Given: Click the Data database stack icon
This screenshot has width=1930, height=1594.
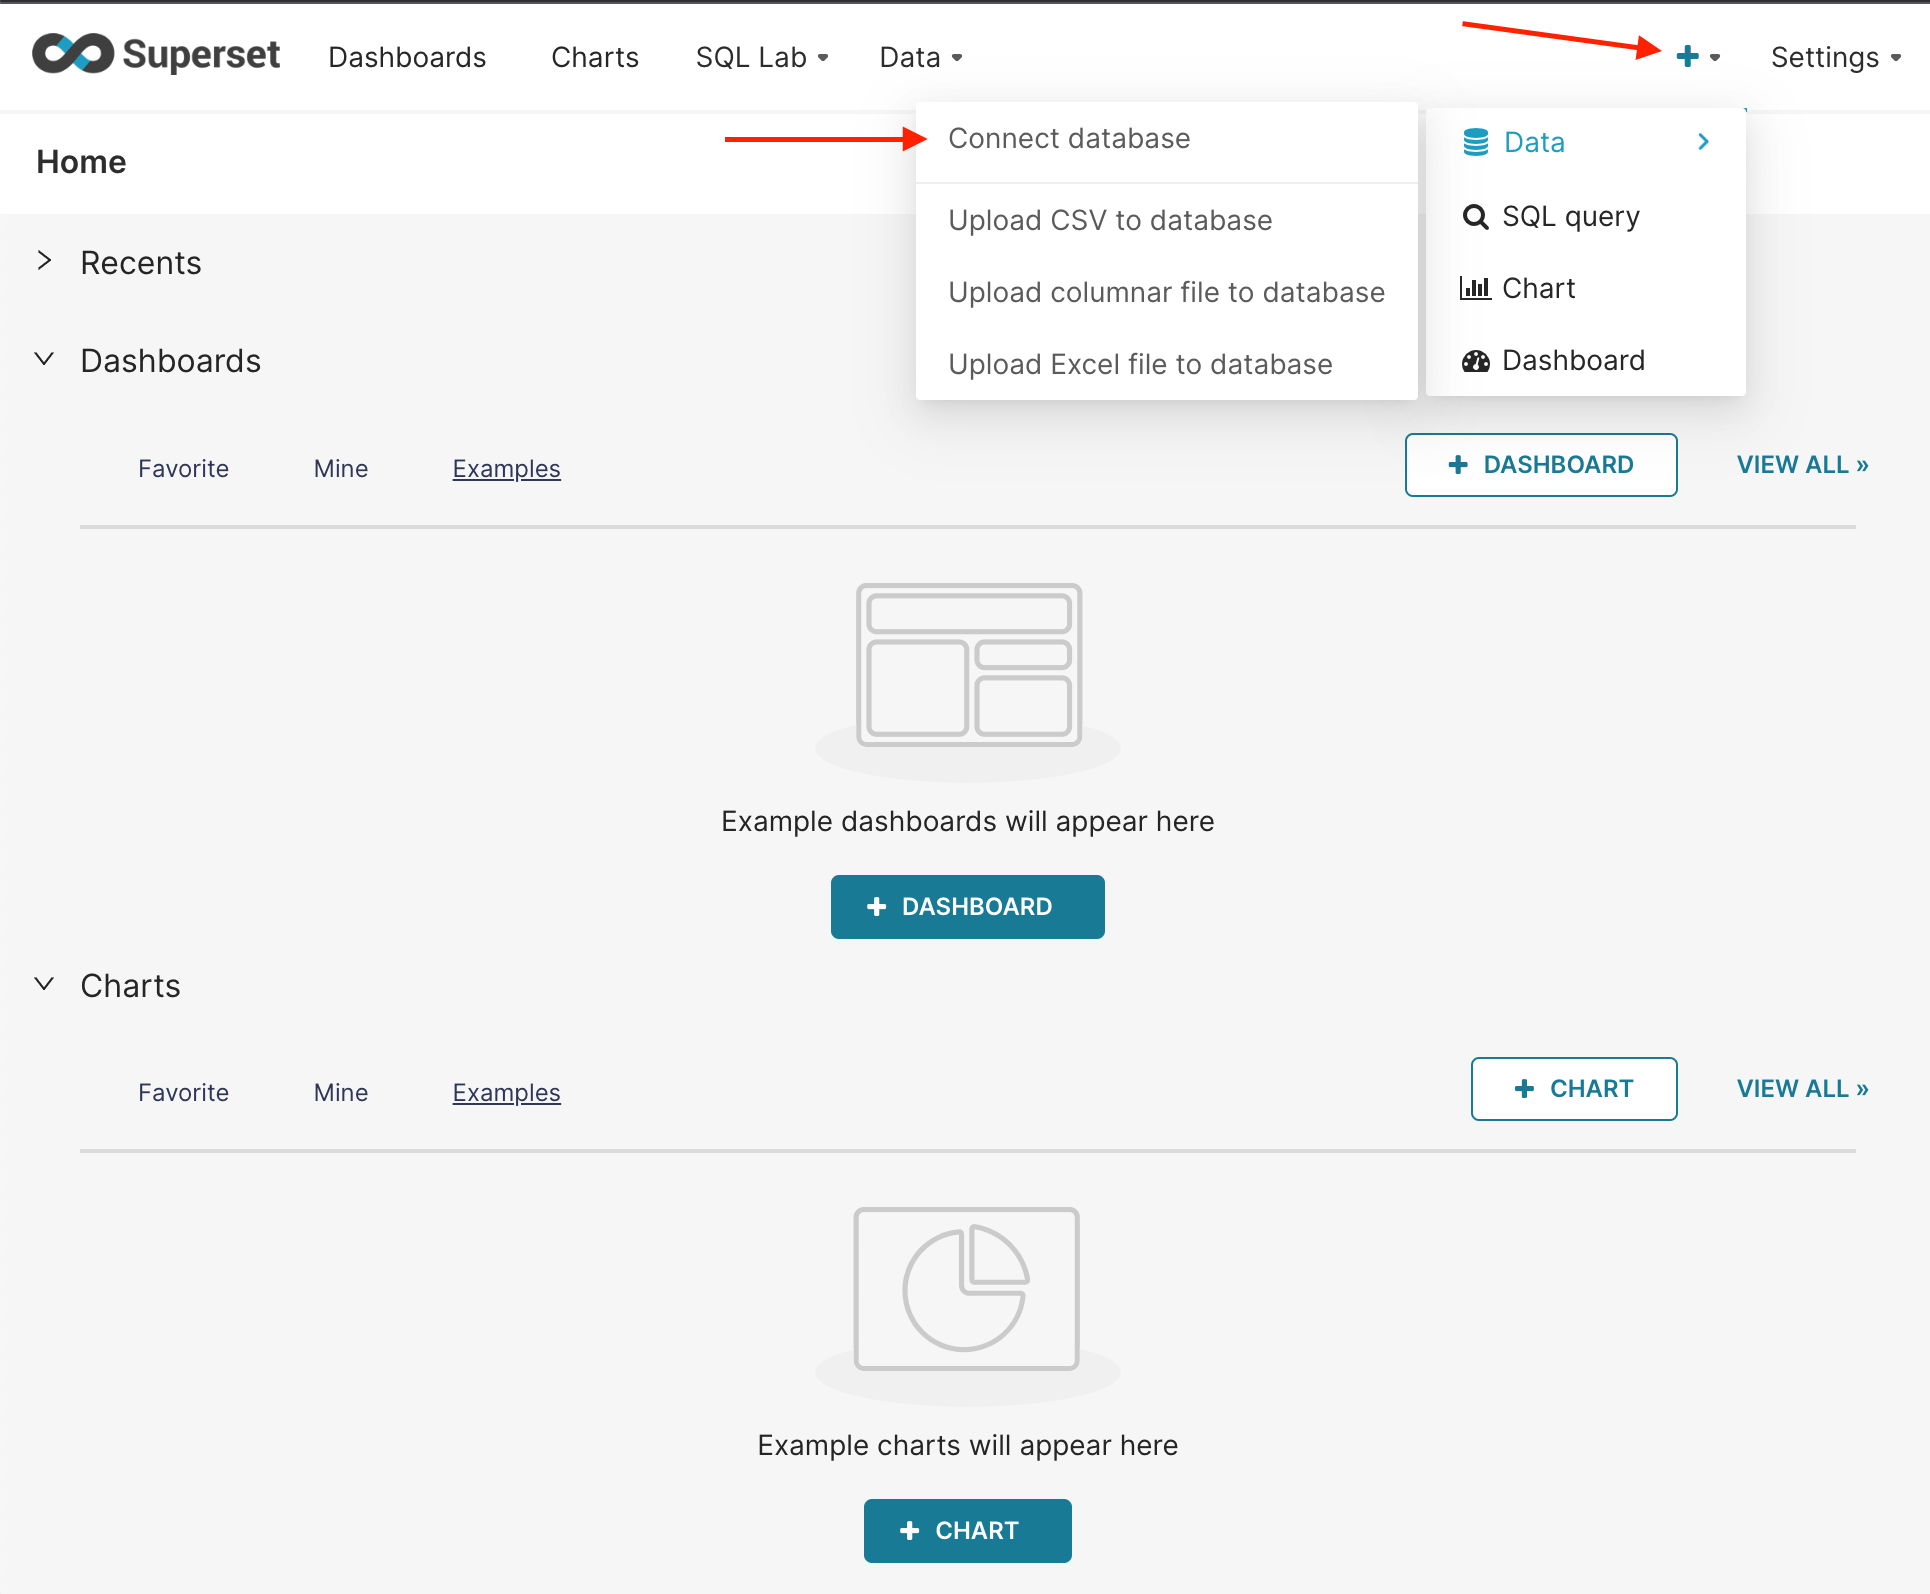Looking at the screenshot, I should pyautogui.click(x=1475, y=142).
